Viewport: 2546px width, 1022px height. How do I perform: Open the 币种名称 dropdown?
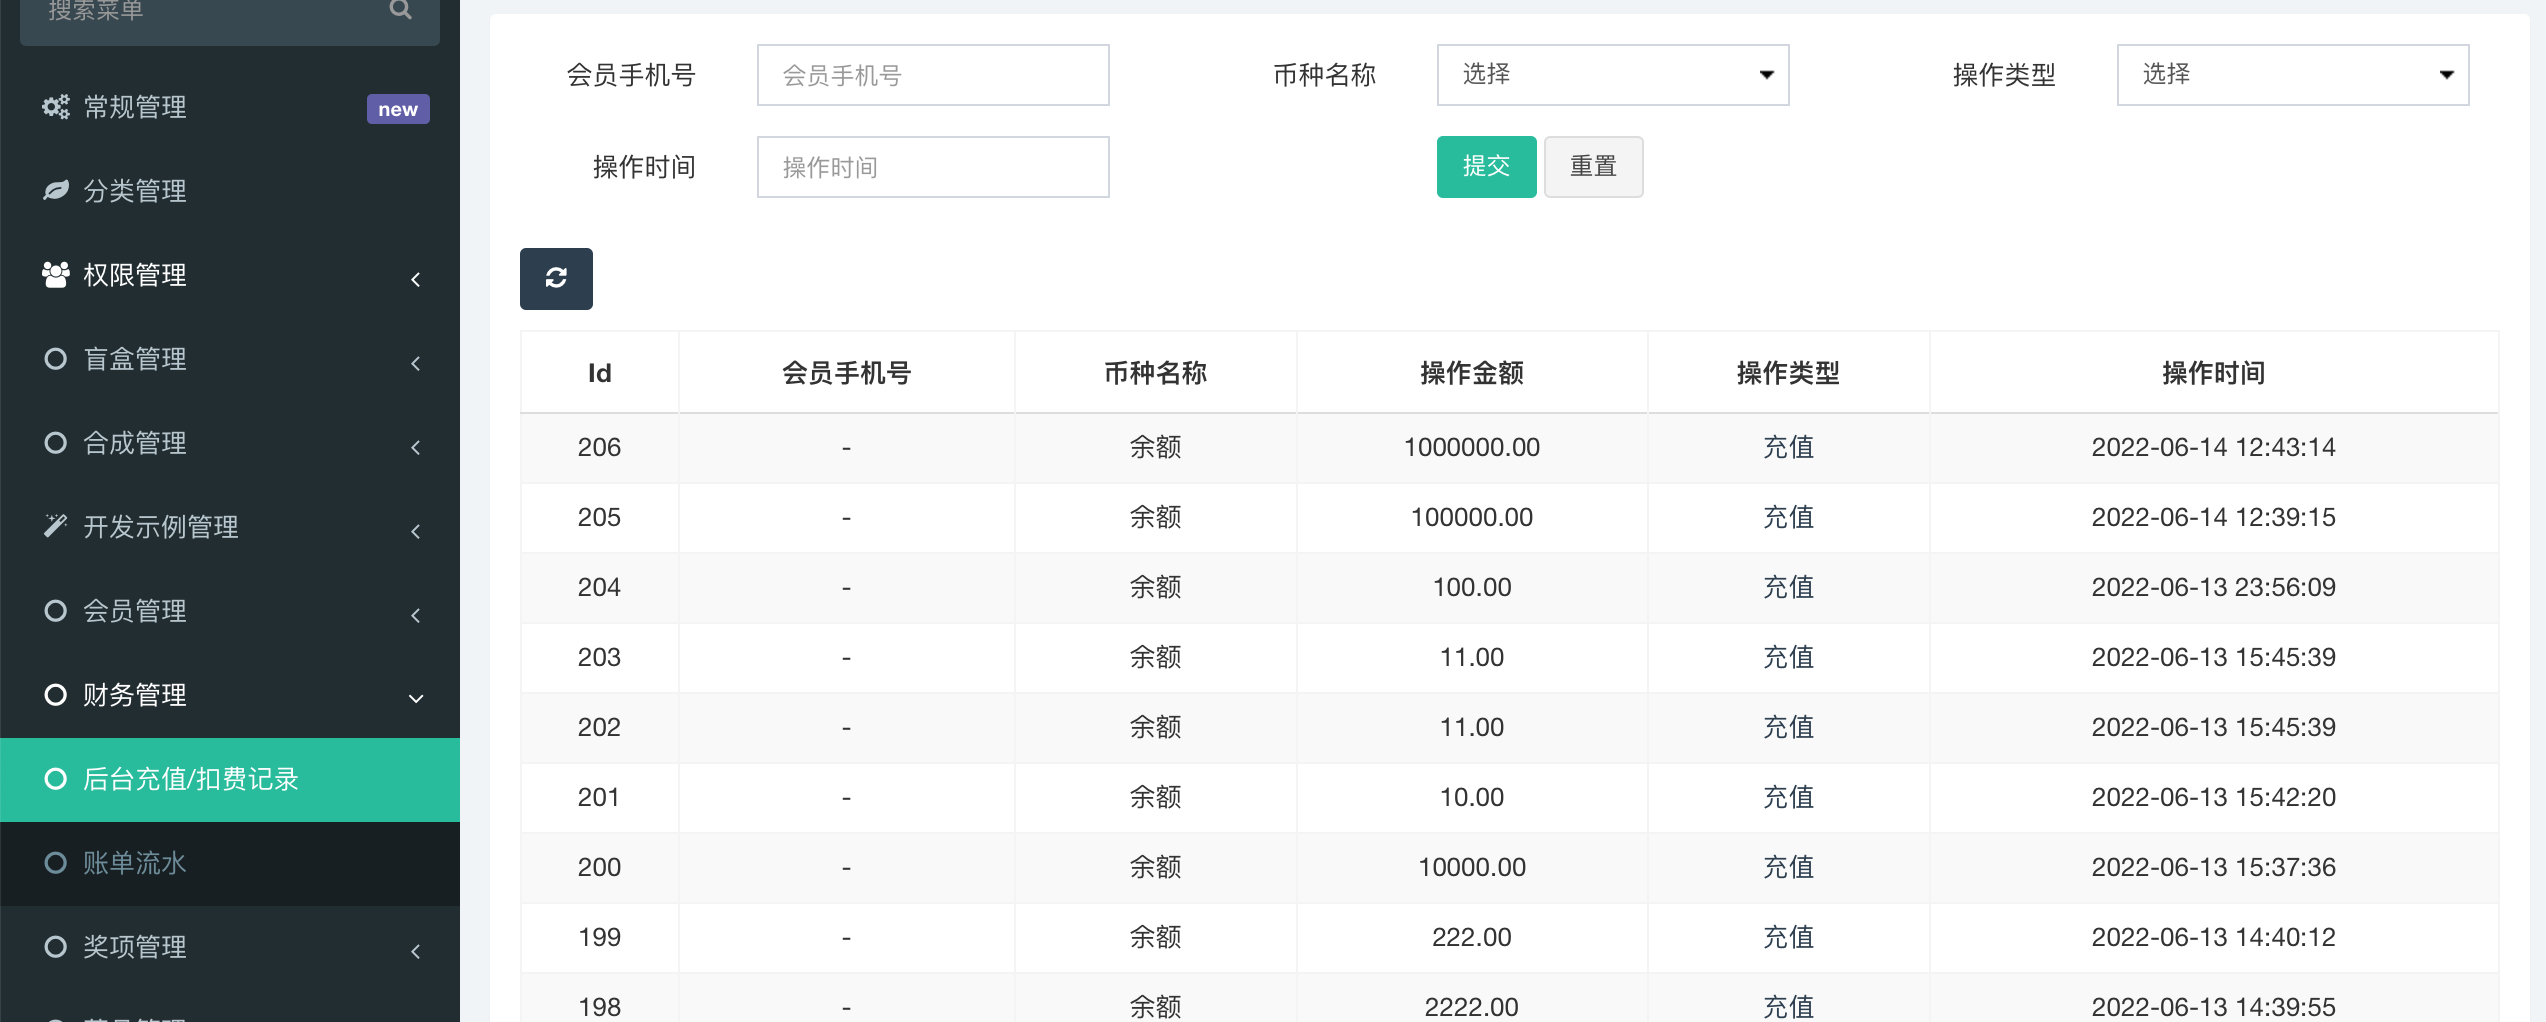coord(1612,75)
